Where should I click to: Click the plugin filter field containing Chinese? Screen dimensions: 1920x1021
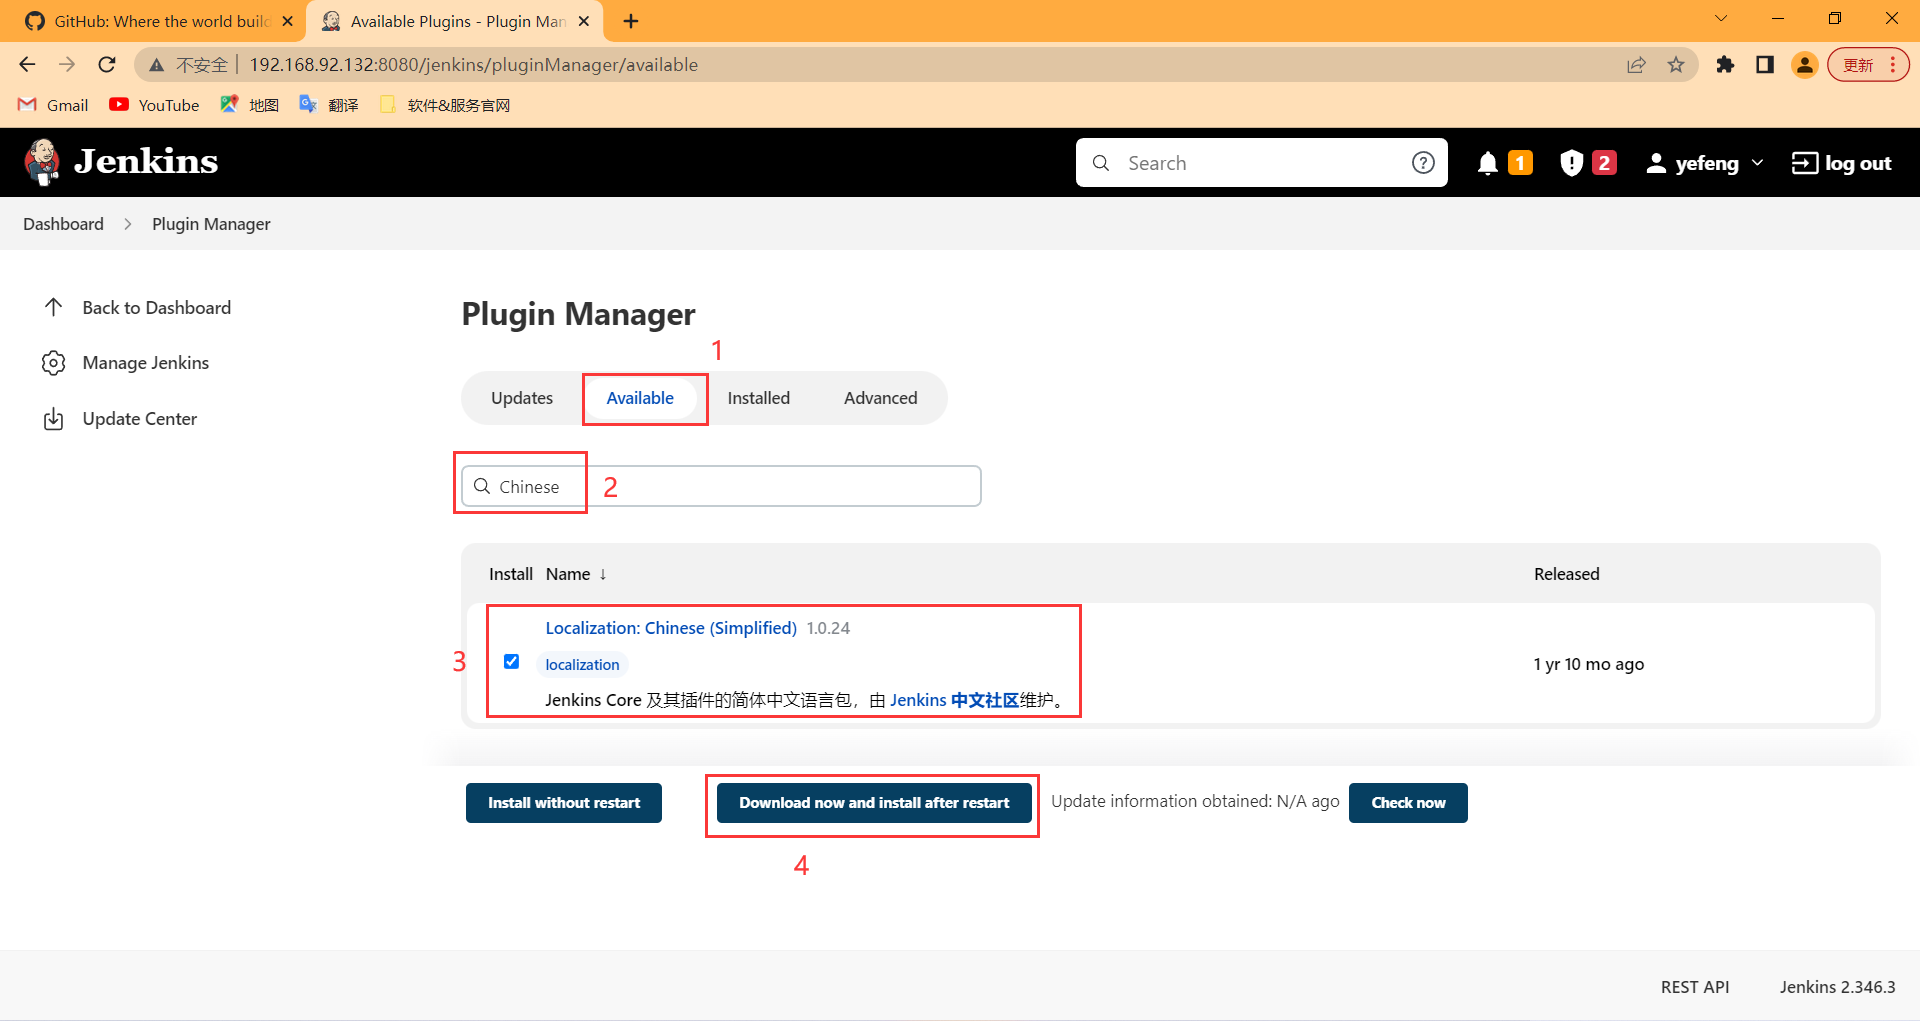pyautogui.click(x=721, y=486)
